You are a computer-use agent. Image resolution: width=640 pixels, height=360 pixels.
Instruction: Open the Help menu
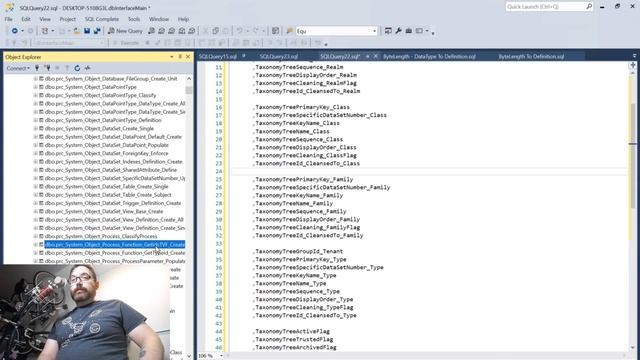coord(183,19)
